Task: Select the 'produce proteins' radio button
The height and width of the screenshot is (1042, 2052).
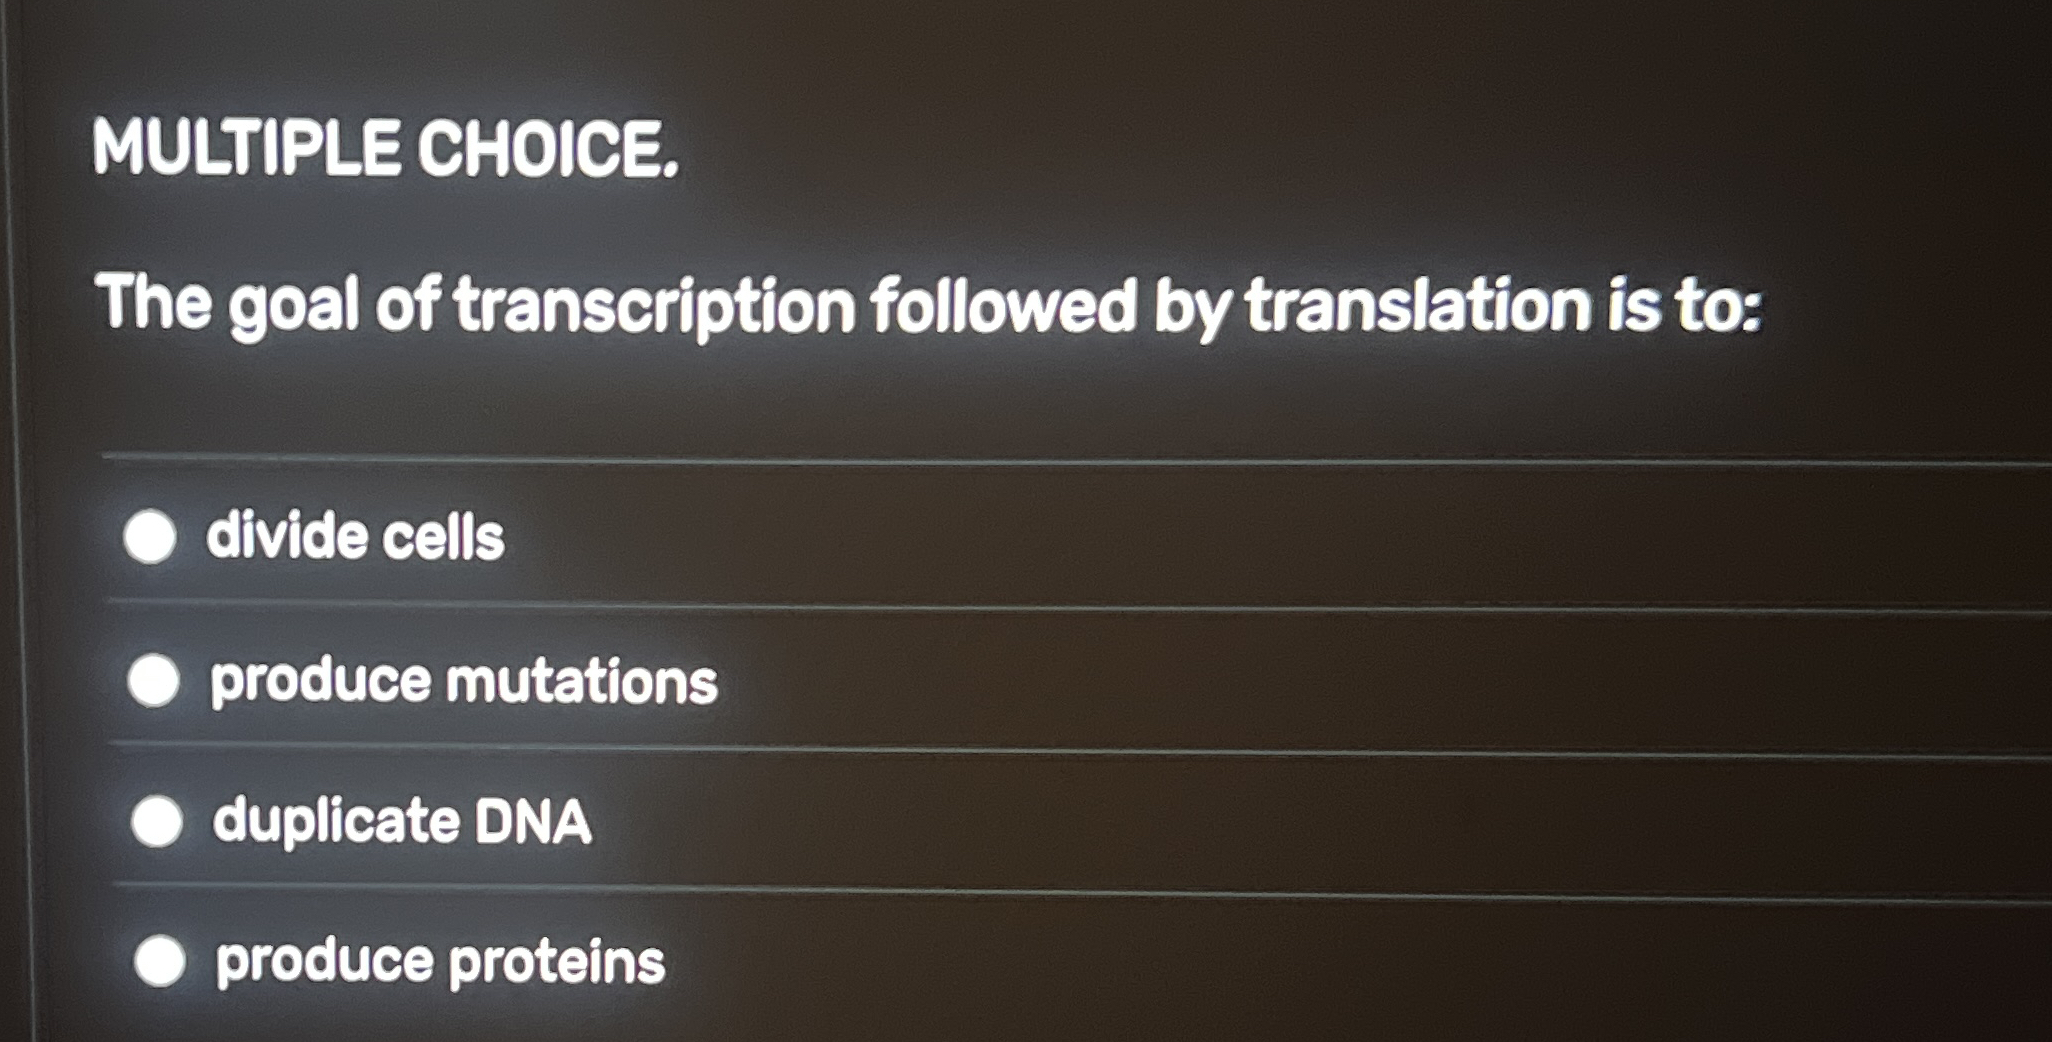Action: coord(160,962)
